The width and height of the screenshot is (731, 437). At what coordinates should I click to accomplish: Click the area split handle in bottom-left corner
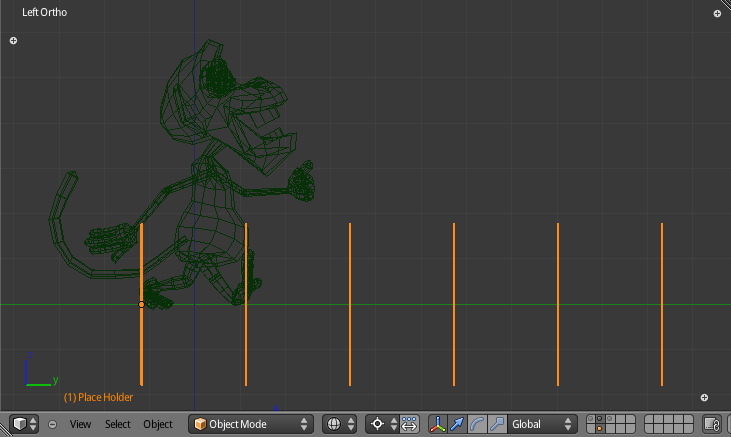pyautogui.click(x=5, y=430)
